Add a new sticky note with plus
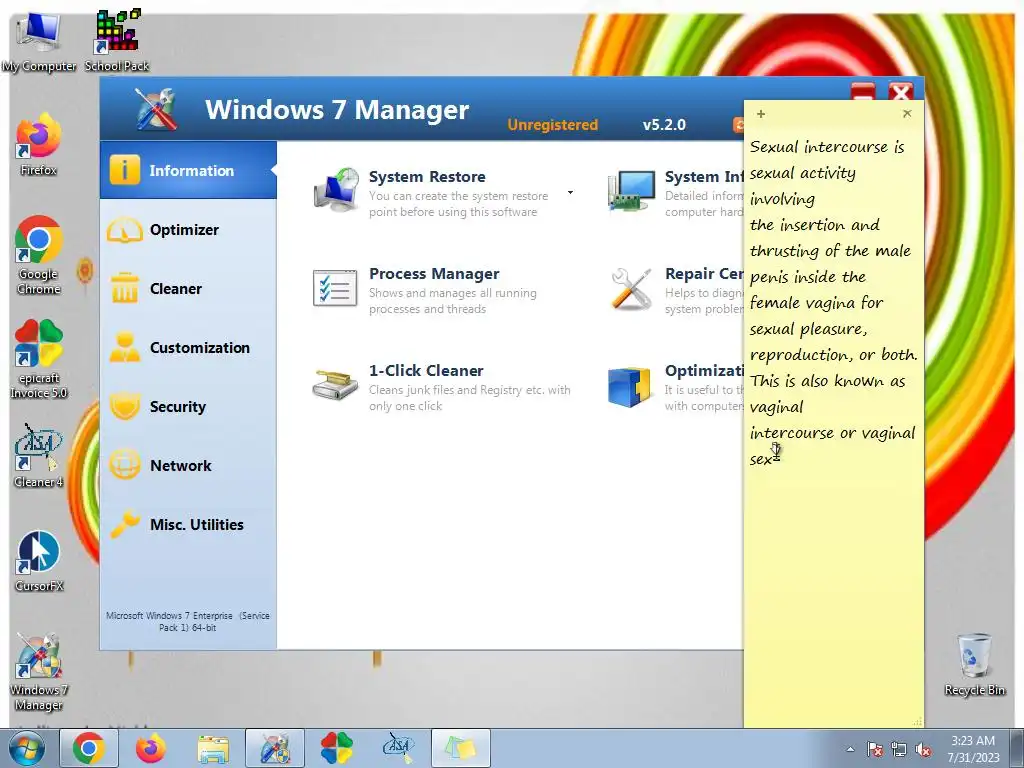Viewport: 1024px width, 768px height. point(761,114)
